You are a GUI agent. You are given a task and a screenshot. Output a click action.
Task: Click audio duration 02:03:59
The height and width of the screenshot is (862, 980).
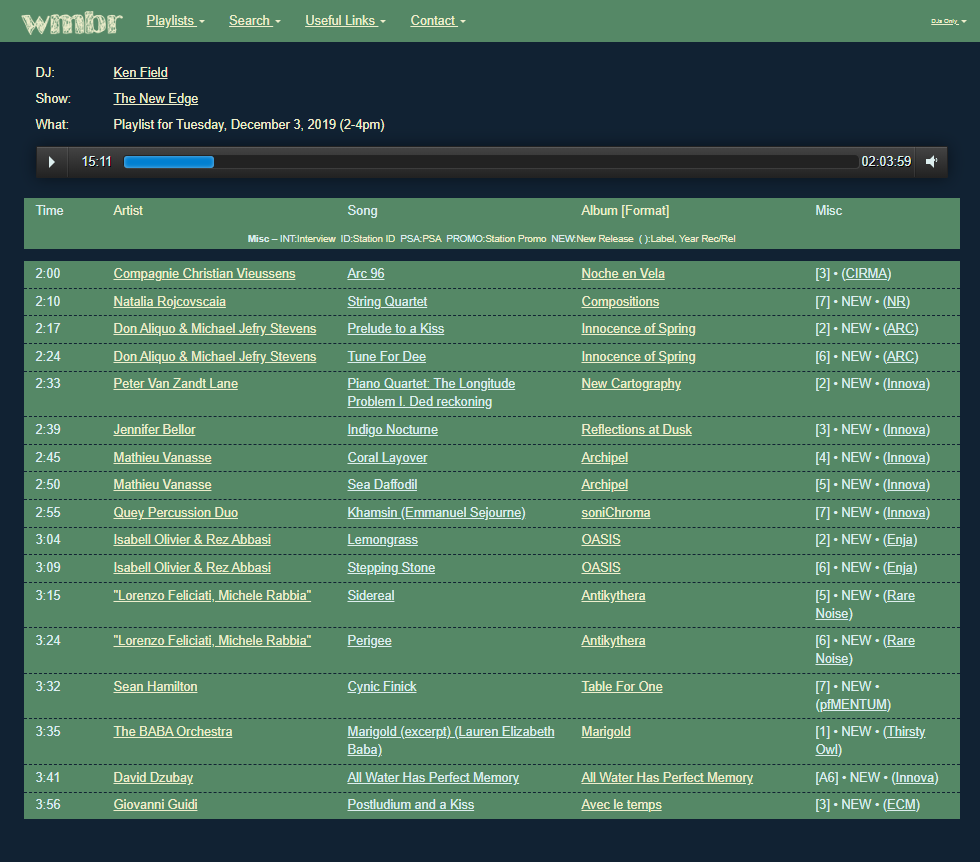point(886,162)
